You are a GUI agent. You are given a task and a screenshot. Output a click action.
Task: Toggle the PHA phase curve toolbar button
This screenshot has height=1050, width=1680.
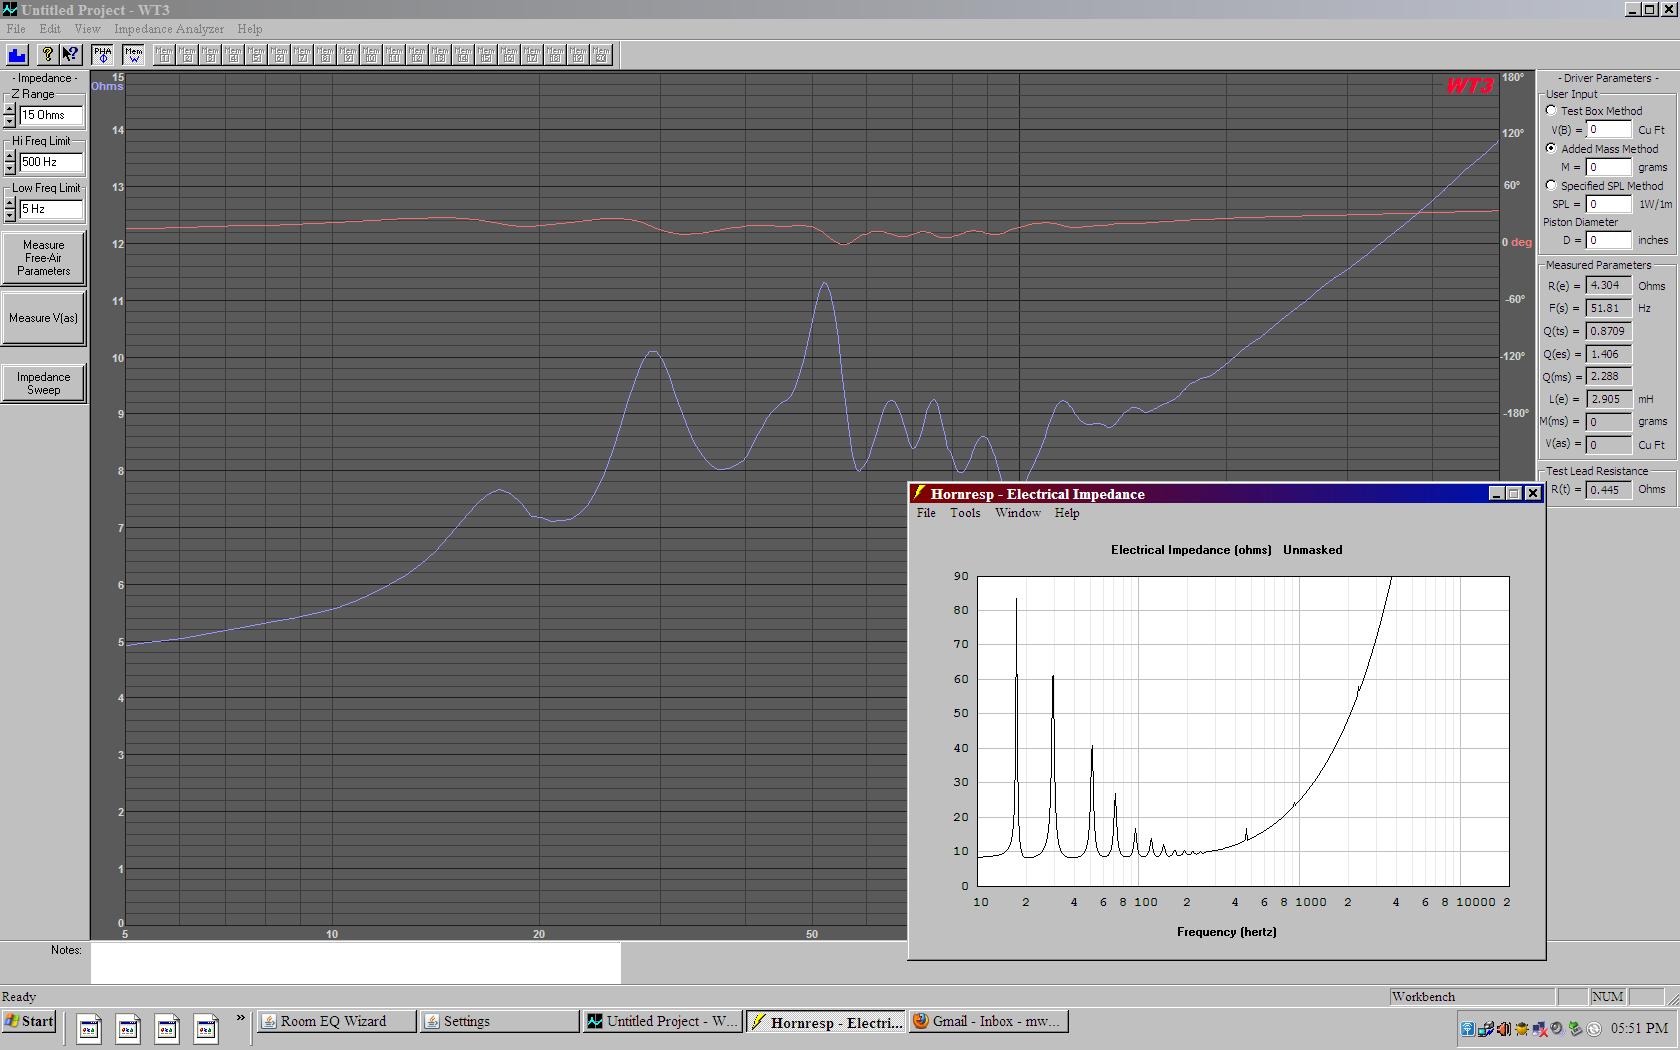click(103, 55)
